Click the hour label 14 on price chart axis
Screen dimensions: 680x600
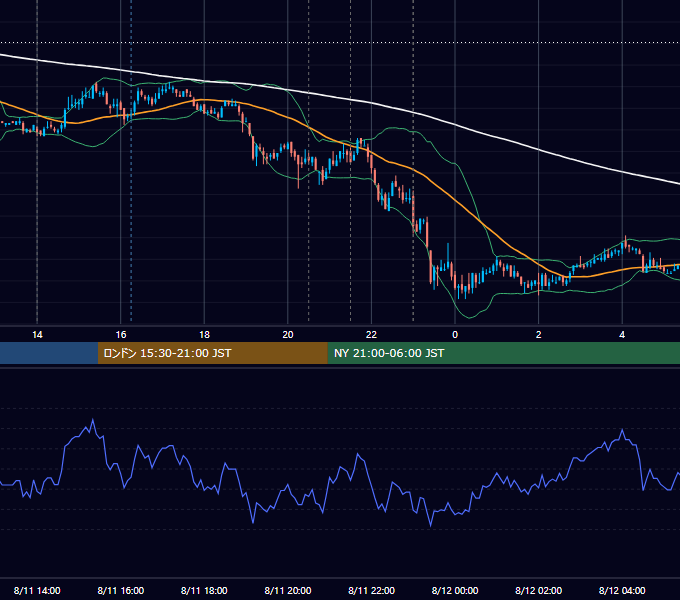click(x=37, y=335)
